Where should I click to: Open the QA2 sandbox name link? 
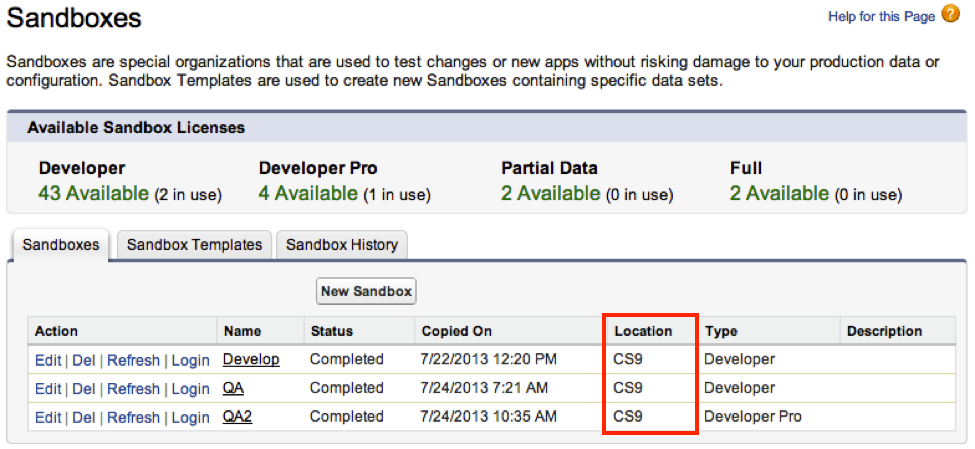click(238, 416)
